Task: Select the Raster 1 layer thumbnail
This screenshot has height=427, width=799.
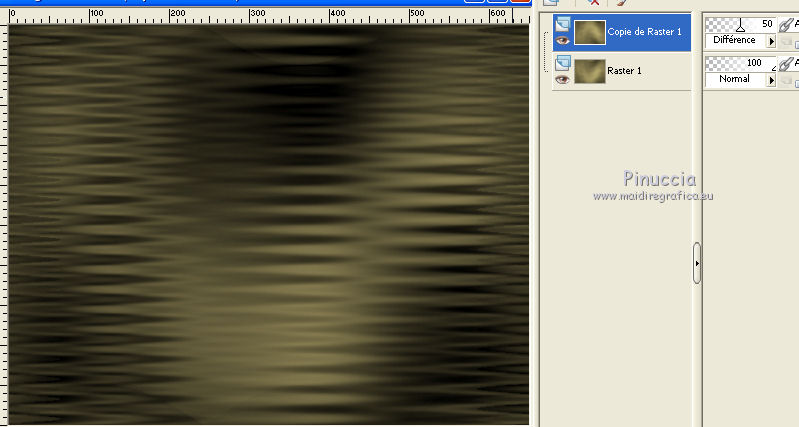Action: [x=590, y=71]
